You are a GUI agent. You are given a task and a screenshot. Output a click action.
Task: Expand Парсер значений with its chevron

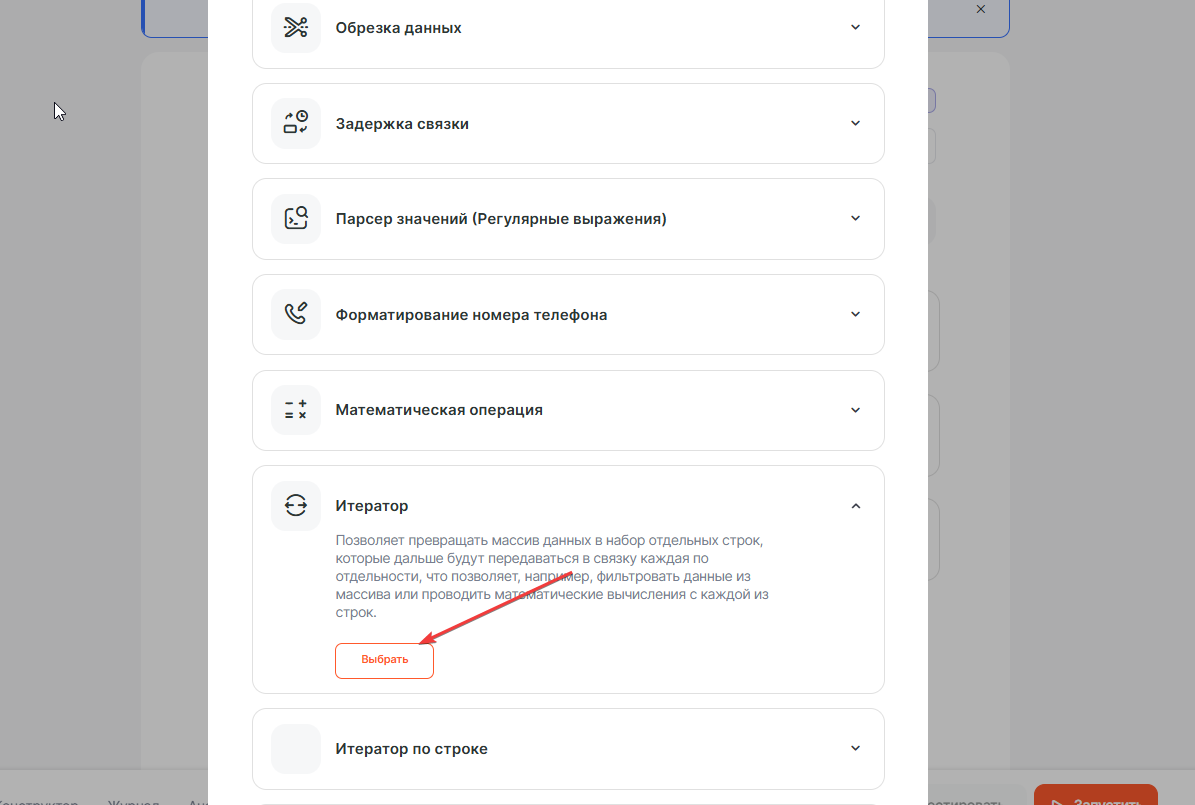click(x=855, y=219)
